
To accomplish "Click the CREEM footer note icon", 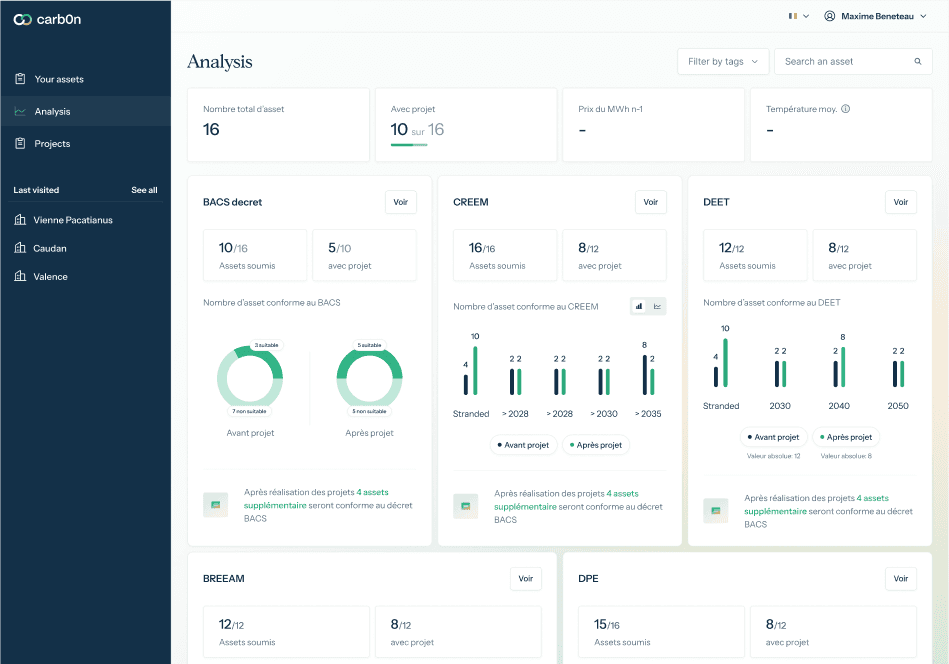I will 465,506.
